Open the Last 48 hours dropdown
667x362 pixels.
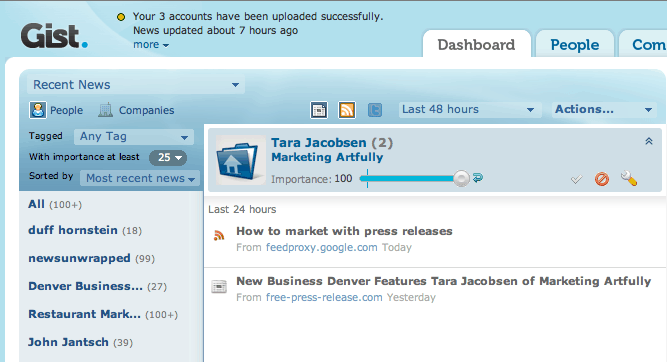470,109
